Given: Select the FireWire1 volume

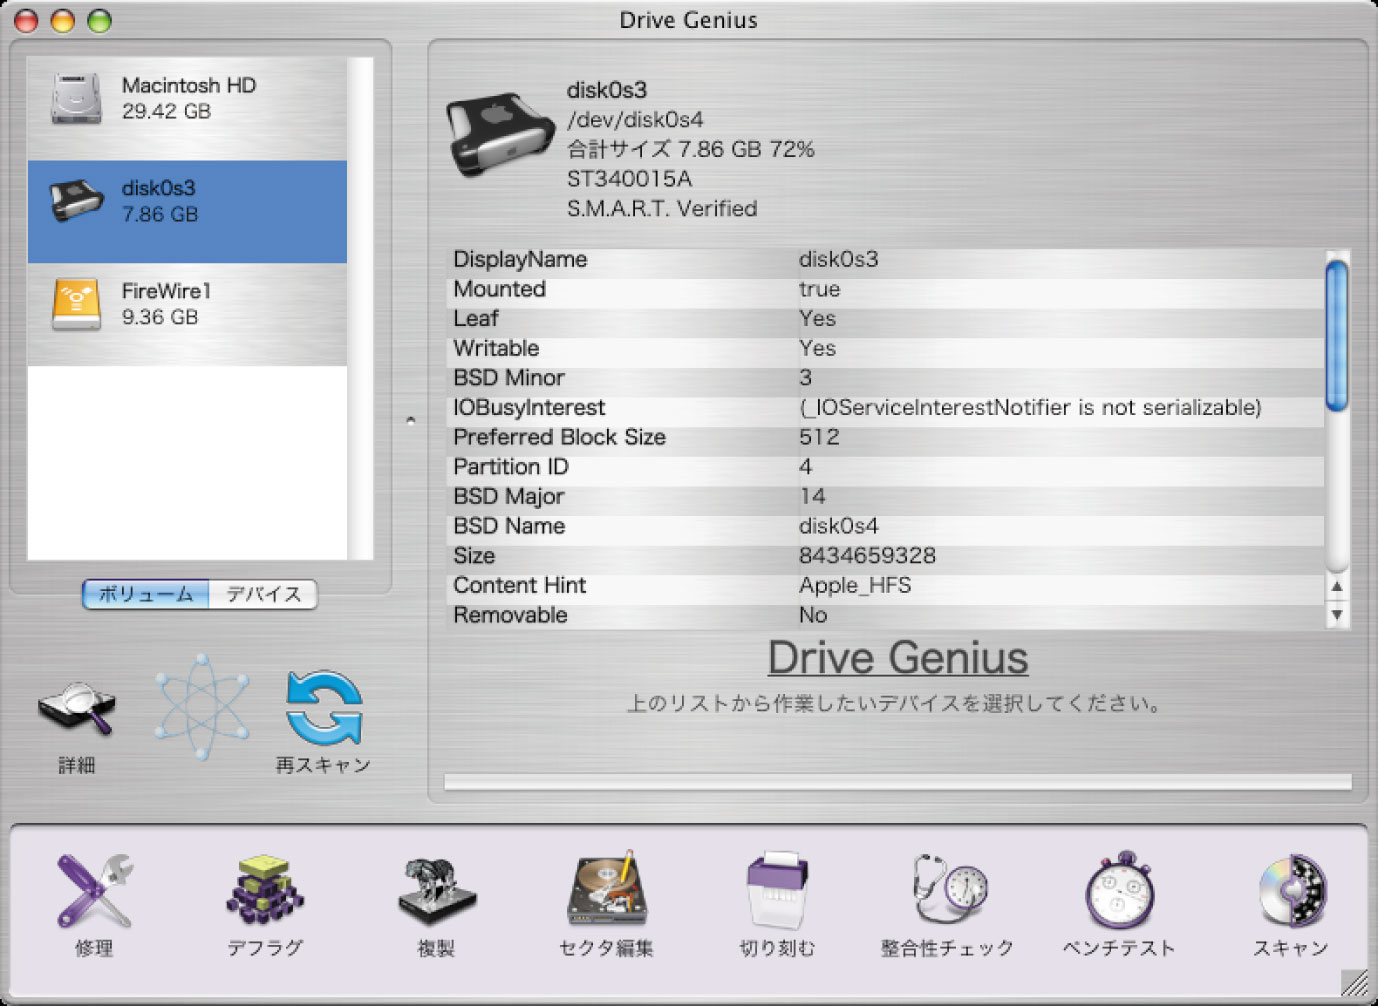Looking at the screenshot, I should [187, 314].
